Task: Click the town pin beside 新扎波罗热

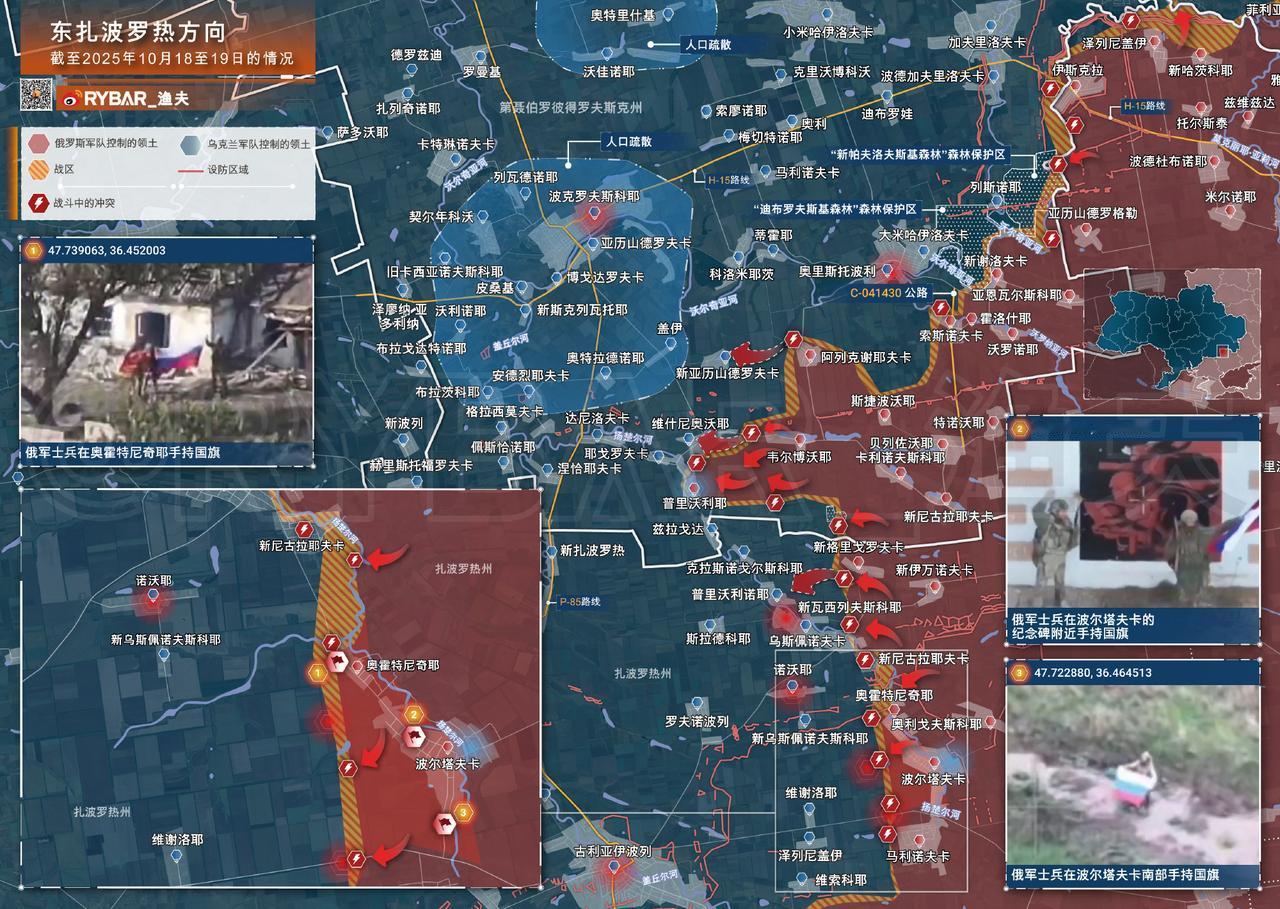Action: click(x=551, y=550)
